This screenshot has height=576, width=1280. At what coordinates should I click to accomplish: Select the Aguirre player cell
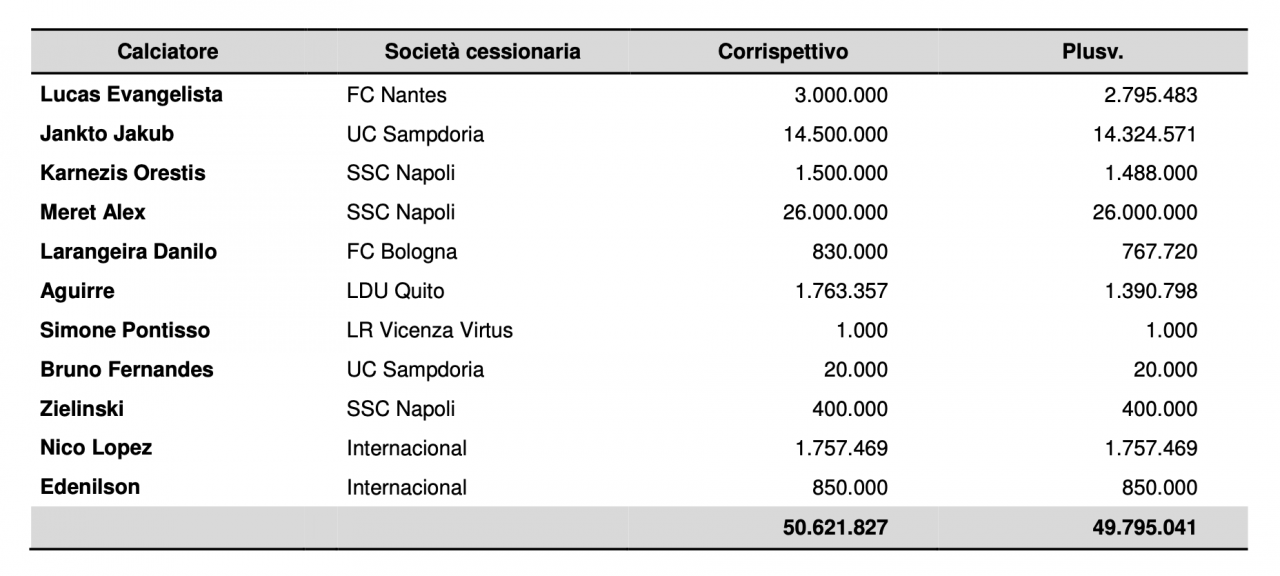tap(77, 291)
